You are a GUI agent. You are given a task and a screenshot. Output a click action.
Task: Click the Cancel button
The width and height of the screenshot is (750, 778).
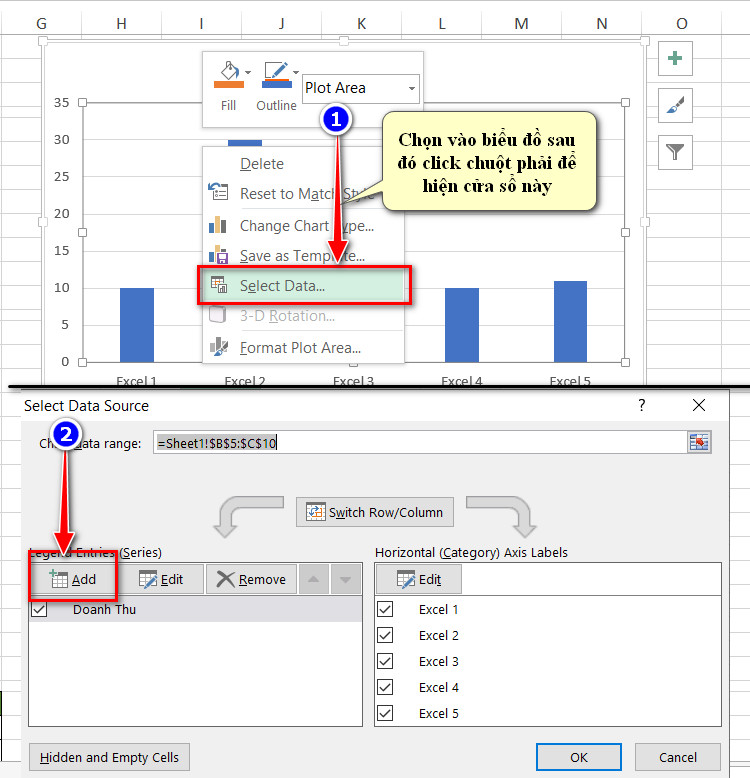point(678,757)
